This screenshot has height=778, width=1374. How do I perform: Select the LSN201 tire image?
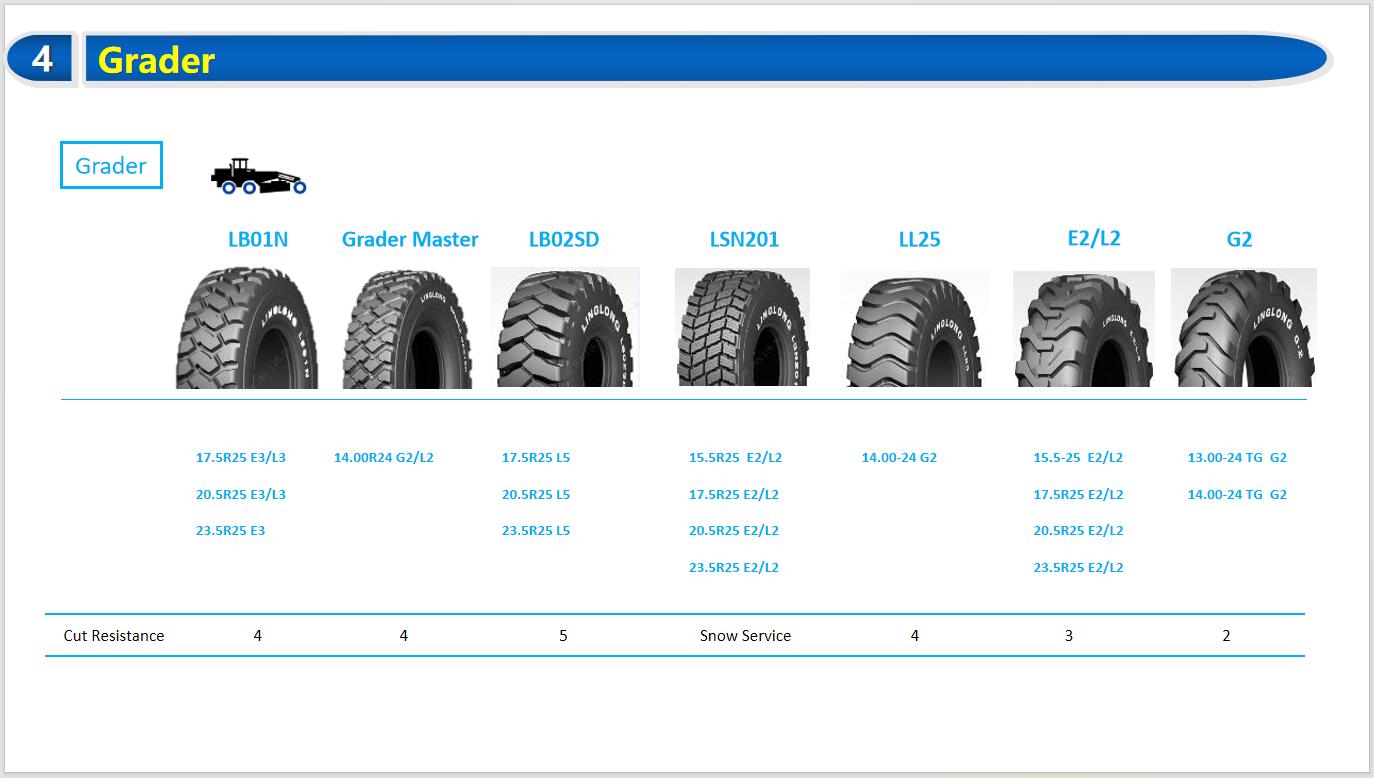pyautogui.click(x=742, y=327)
